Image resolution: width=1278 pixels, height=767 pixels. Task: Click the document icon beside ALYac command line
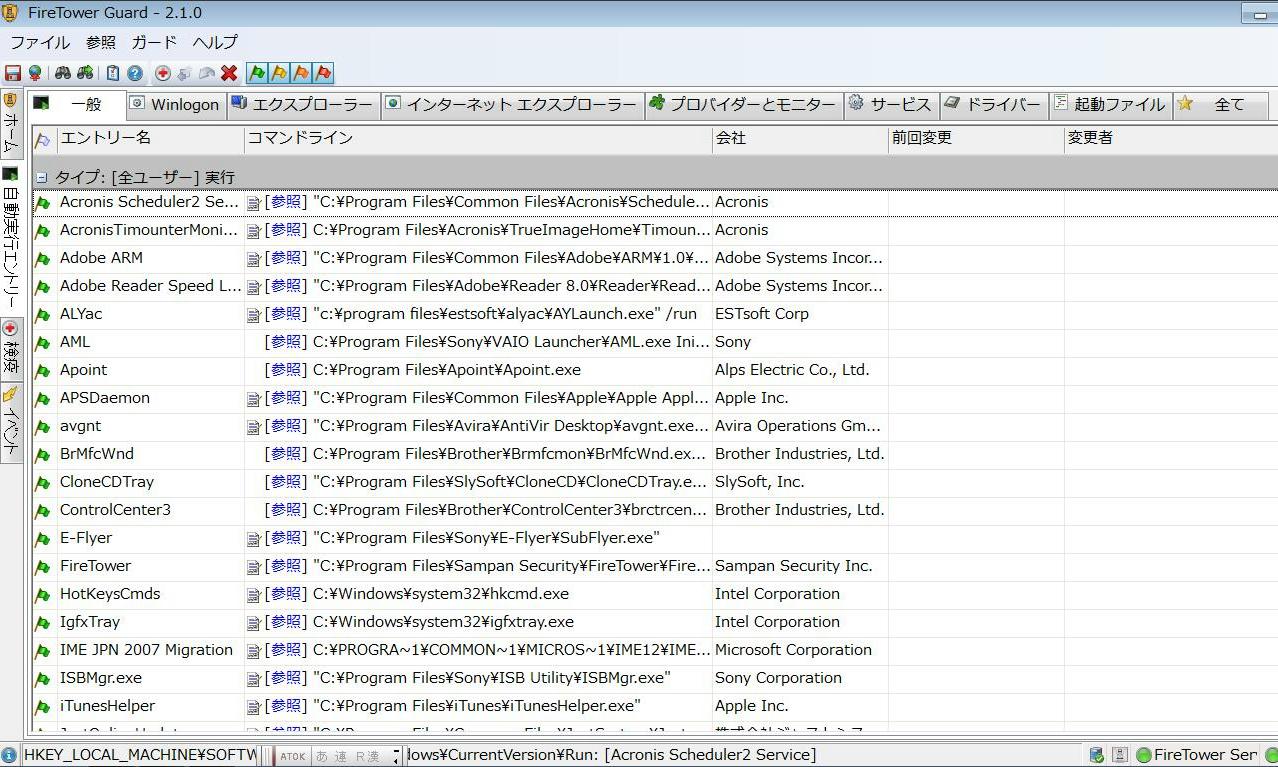[x=254, y=314]
